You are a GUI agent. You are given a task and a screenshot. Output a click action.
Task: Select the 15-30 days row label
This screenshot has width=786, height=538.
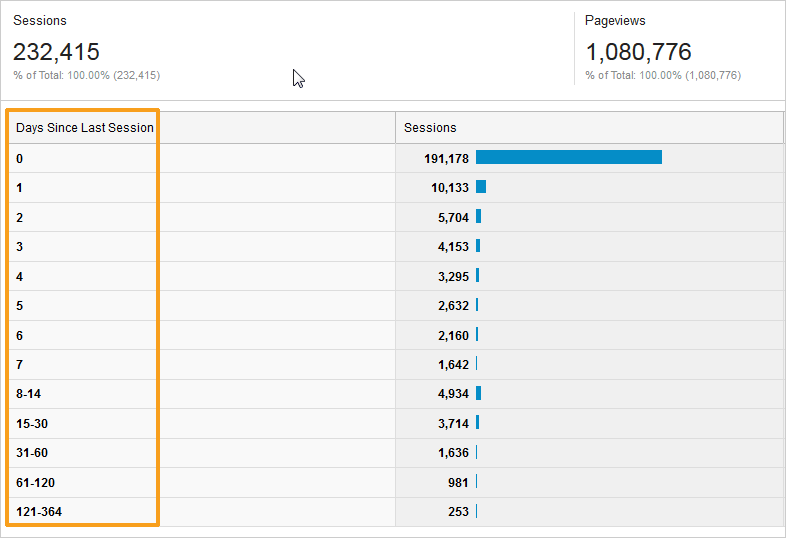click(32, 424)
